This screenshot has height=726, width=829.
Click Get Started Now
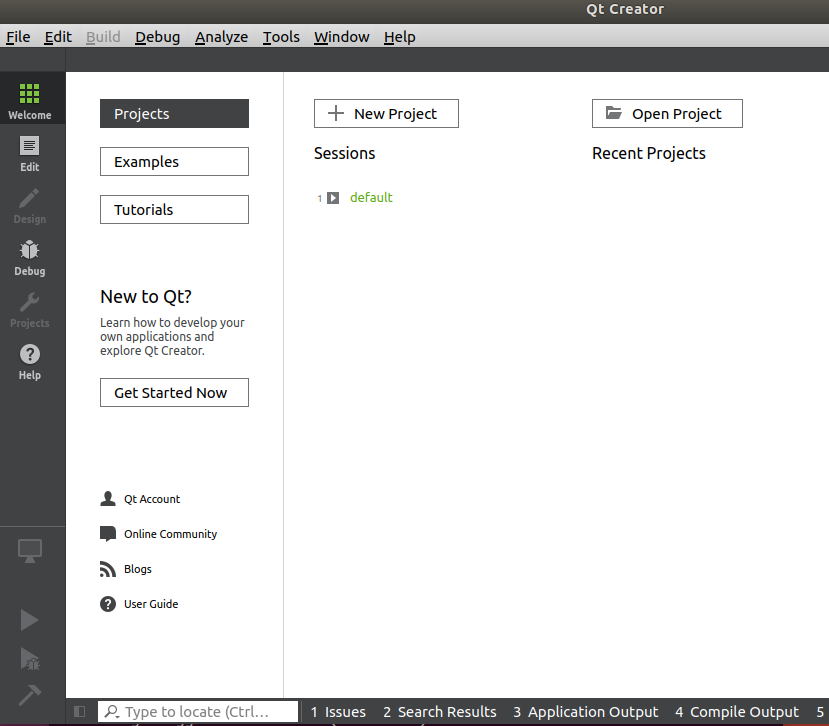pos(174,392)
